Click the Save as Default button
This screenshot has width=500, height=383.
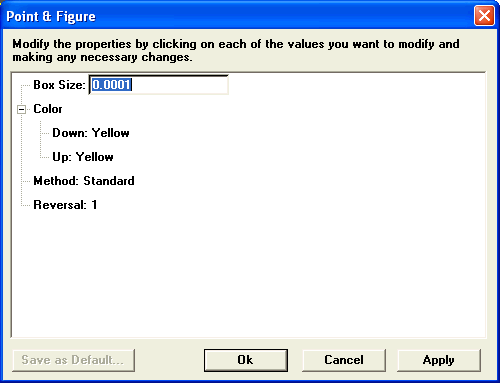(x=74, y=360)
